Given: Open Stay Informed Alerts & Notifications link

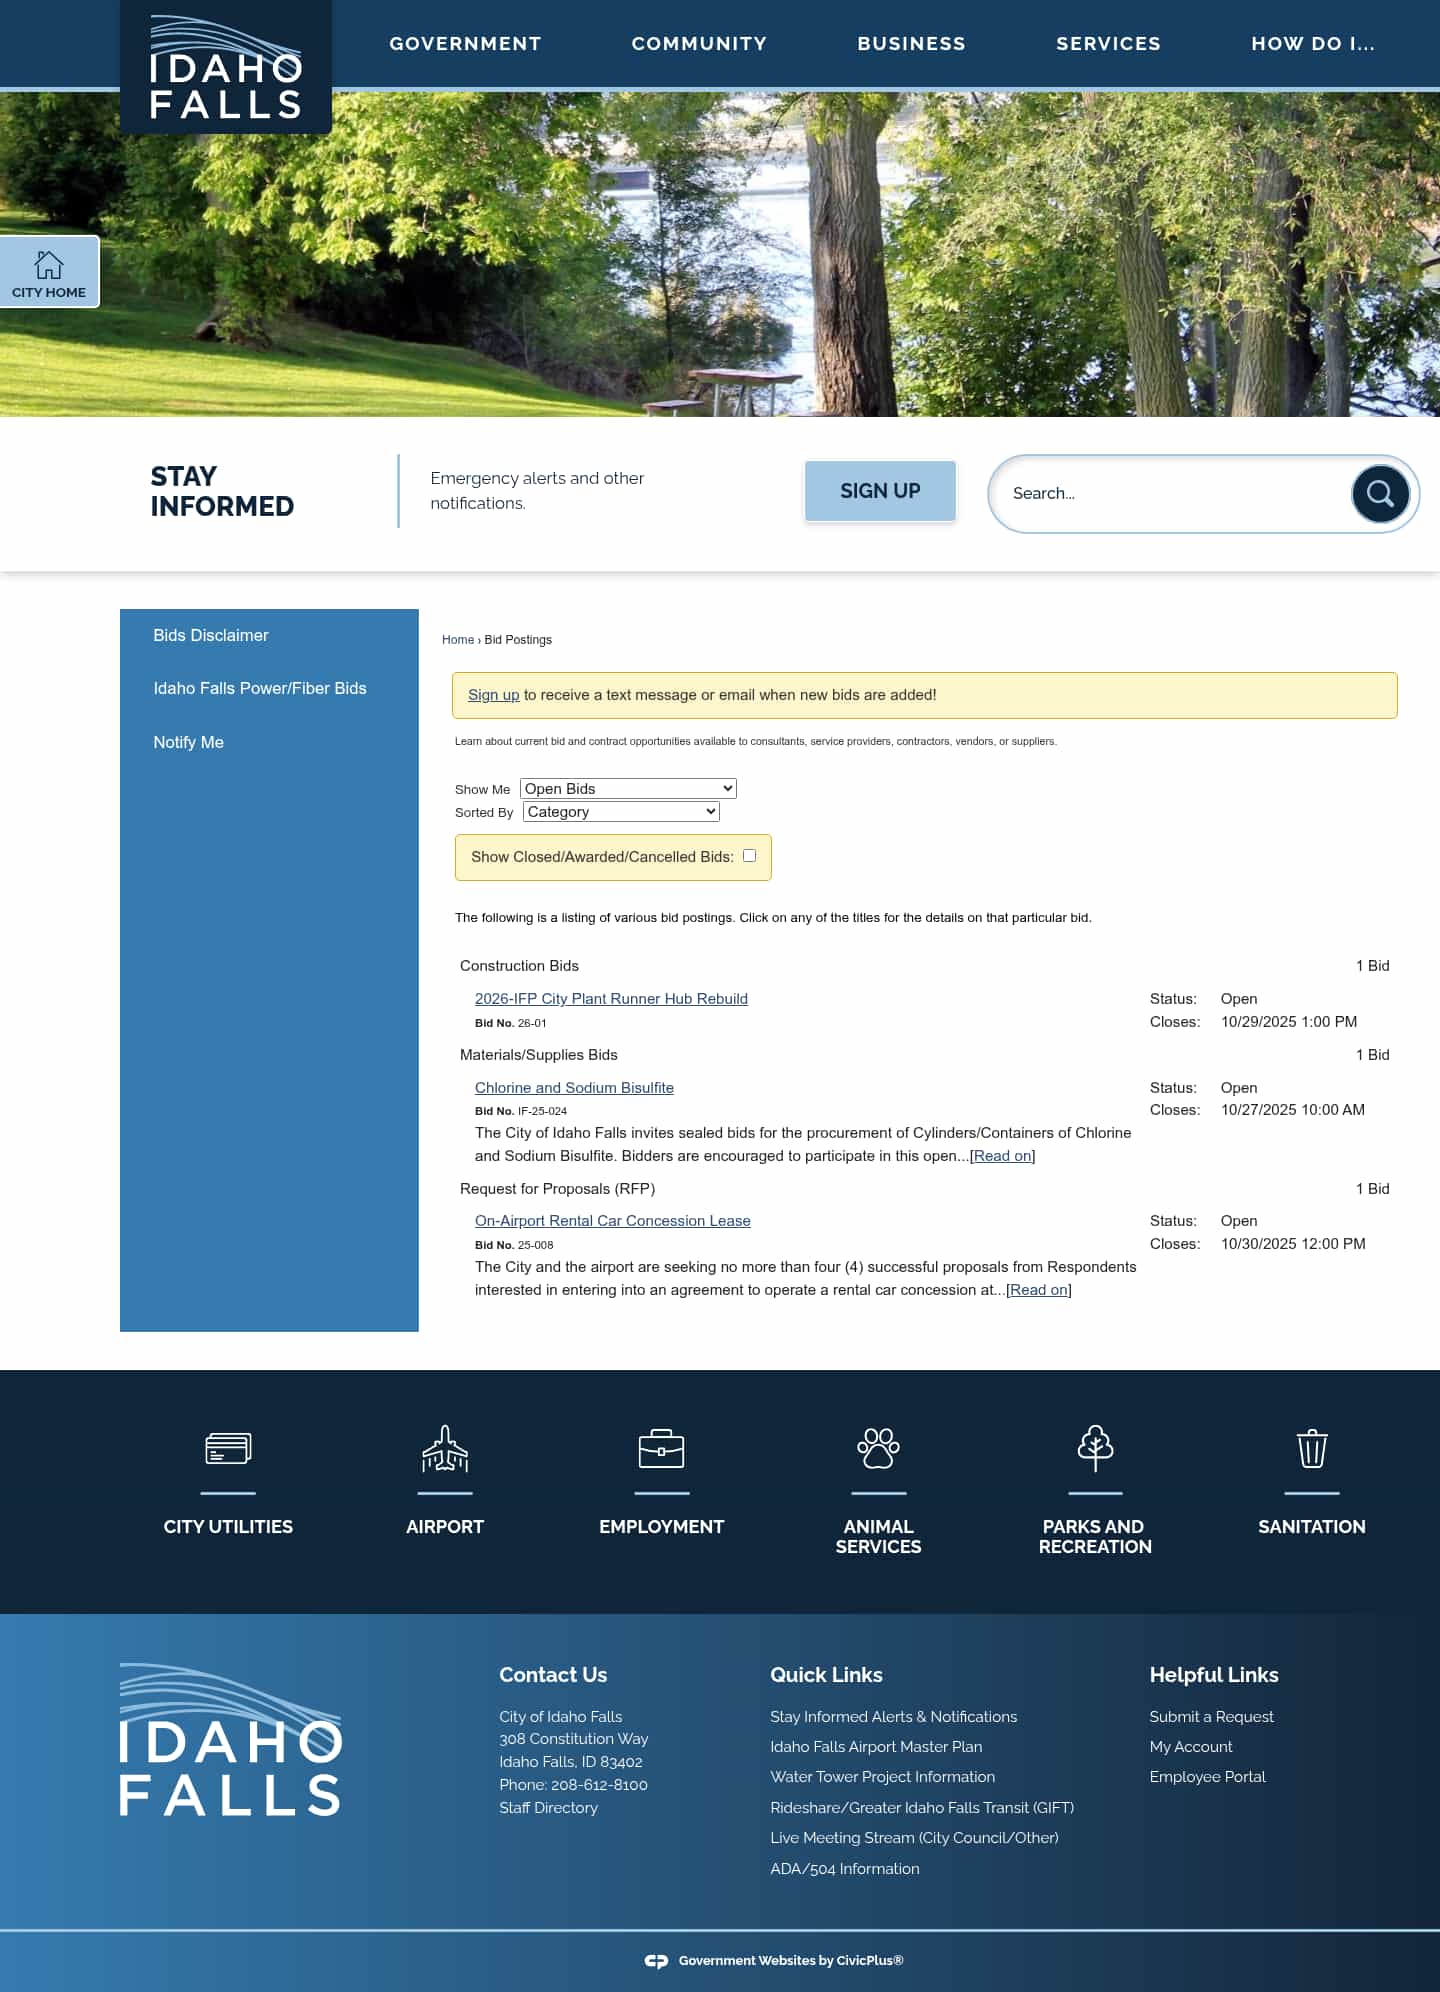Looking at the screenshot, I should point(893,1717).
